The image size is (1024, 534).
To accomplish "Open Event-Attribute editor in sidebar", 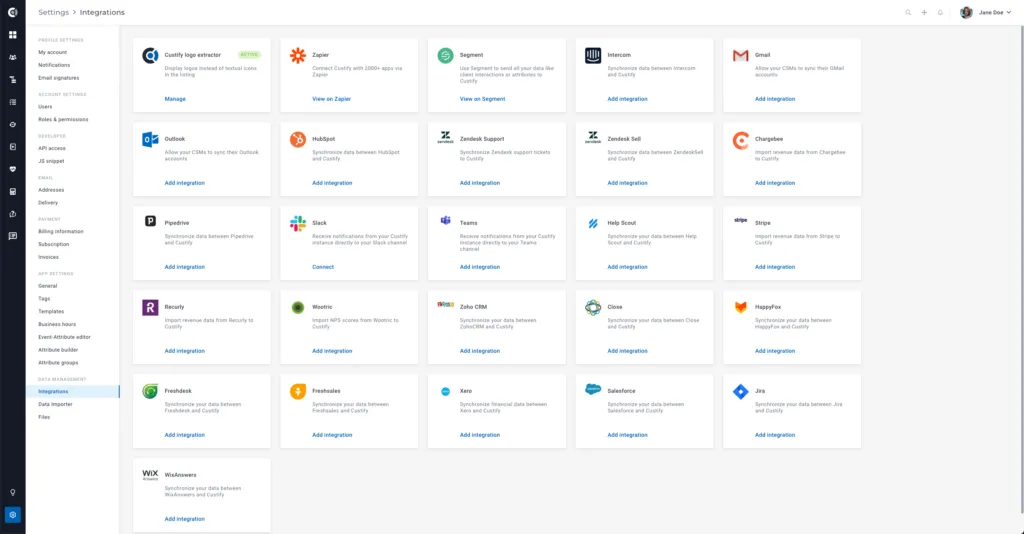I will [65, 337].
